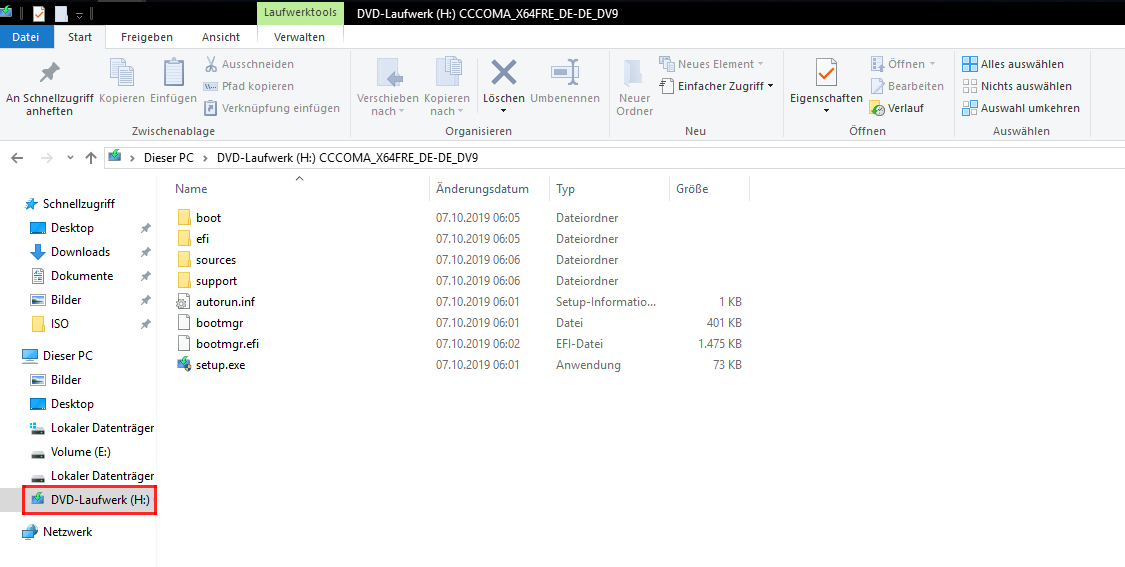This screenshot has height=567, width=1125.
Task: Click the Neuer Ordner icon
Action: point(634,73)
